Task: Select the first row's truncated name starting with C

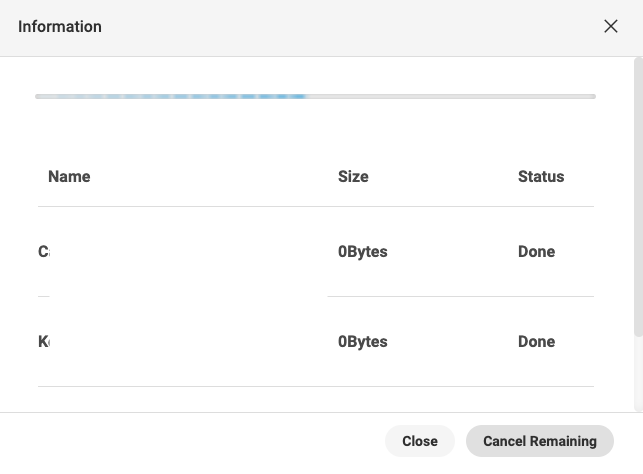Action: [x=44, y=252]
